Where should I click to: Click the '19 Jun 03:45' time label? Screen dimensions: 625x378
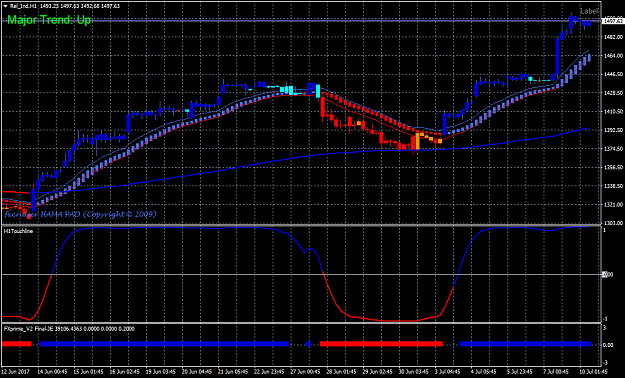(161, 372)
